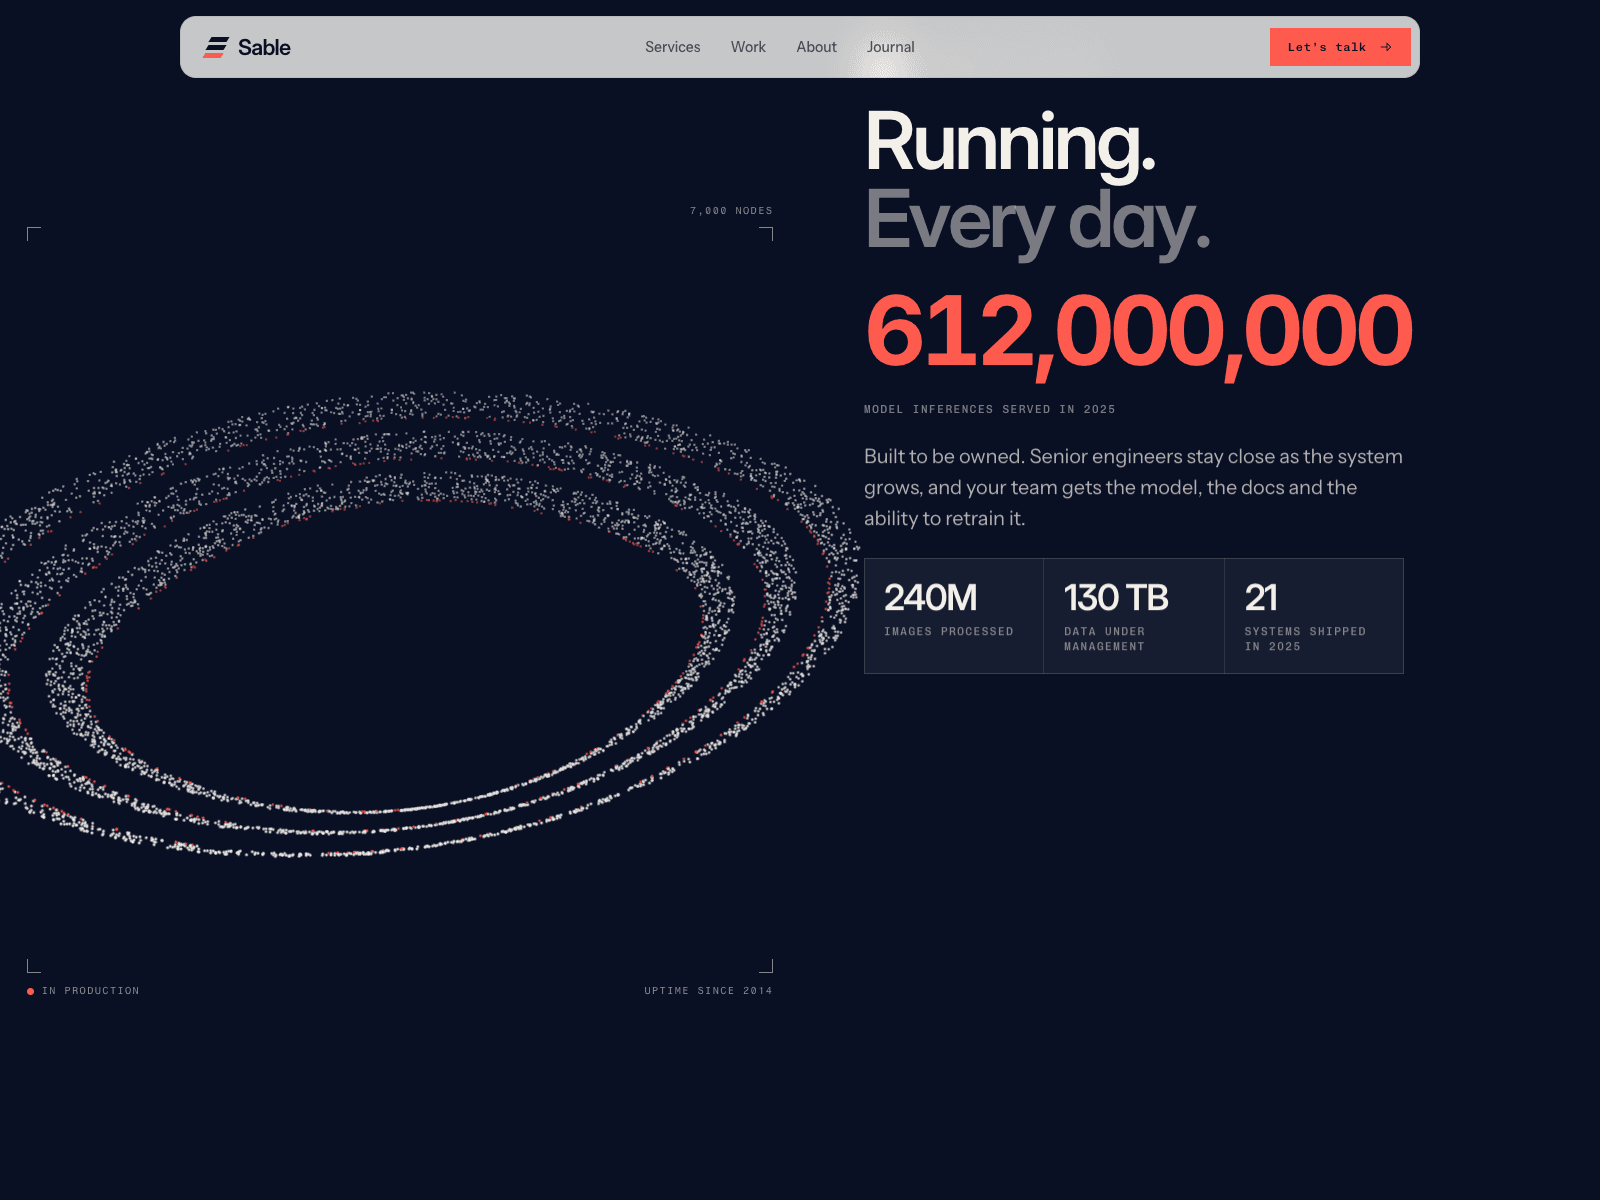Viewport: 1600px width, 1200px height.
Task: Click the SYSTEMS SHIPPED IN 2025 label
Action: tap(1305, 639)
